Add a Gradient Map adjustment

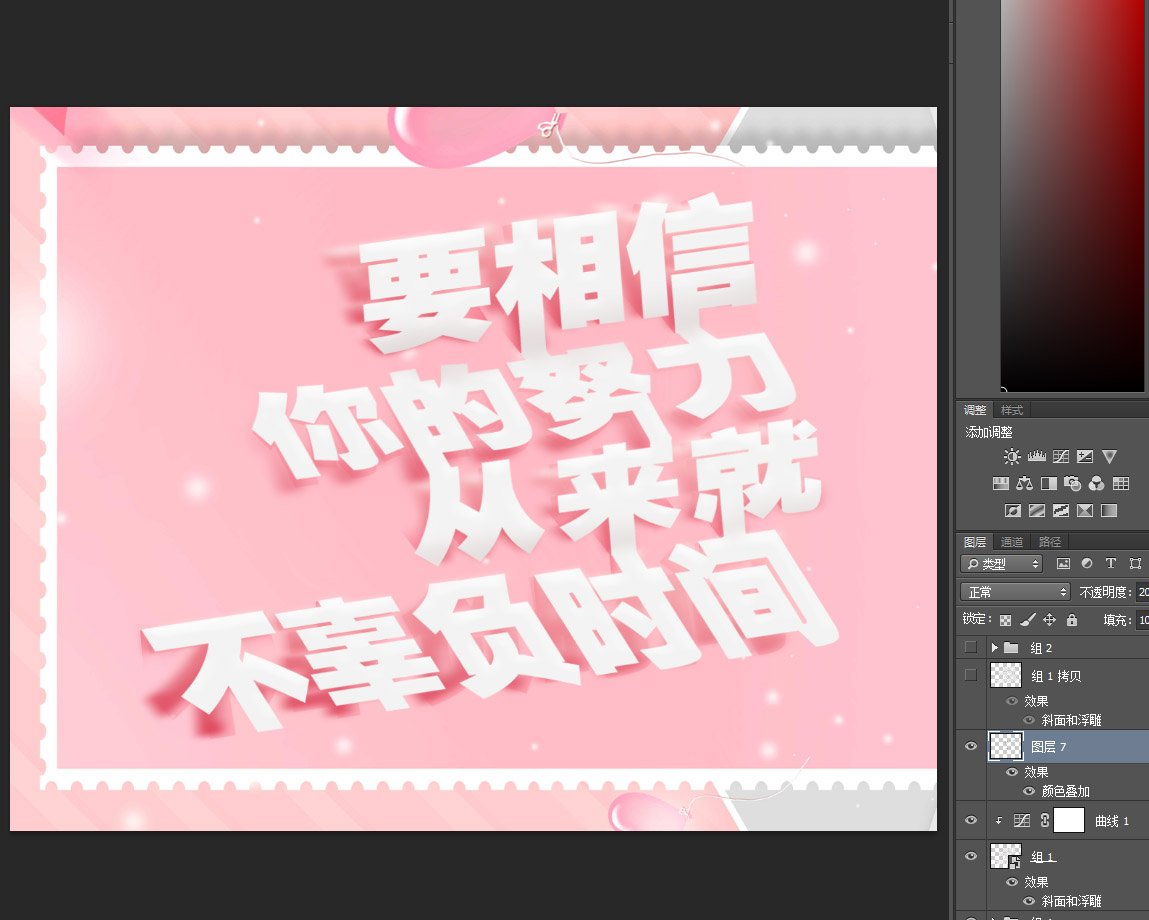[1109, 510]
